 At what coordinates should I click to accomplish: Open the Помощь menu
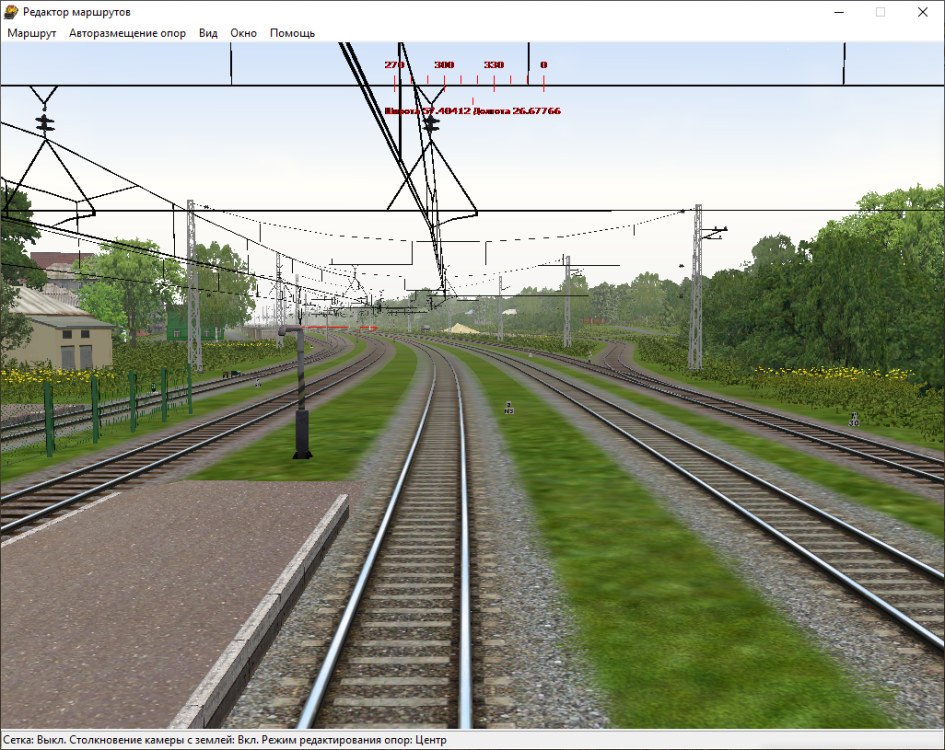click(292, 33)
